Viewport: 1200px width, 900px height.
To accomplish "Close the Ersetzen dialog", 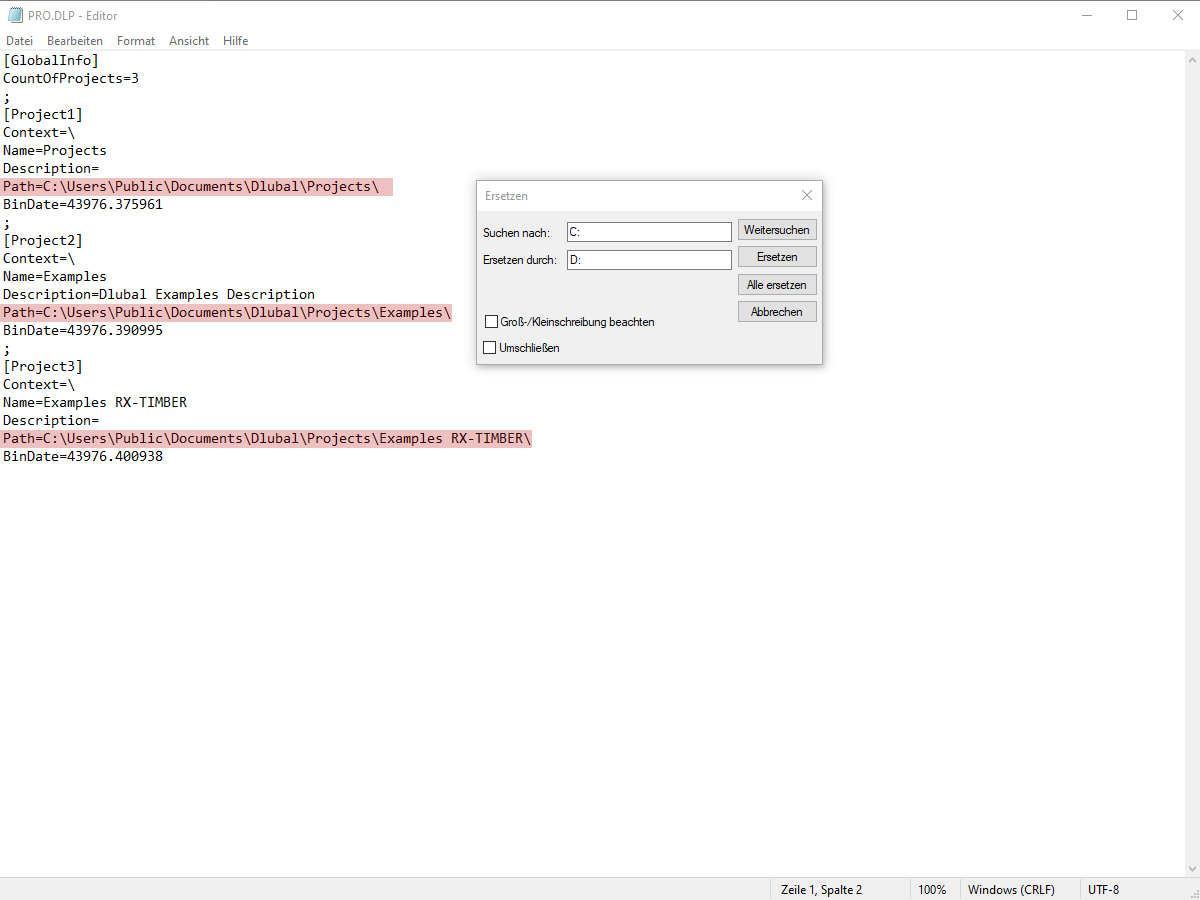I will [807, 195].
